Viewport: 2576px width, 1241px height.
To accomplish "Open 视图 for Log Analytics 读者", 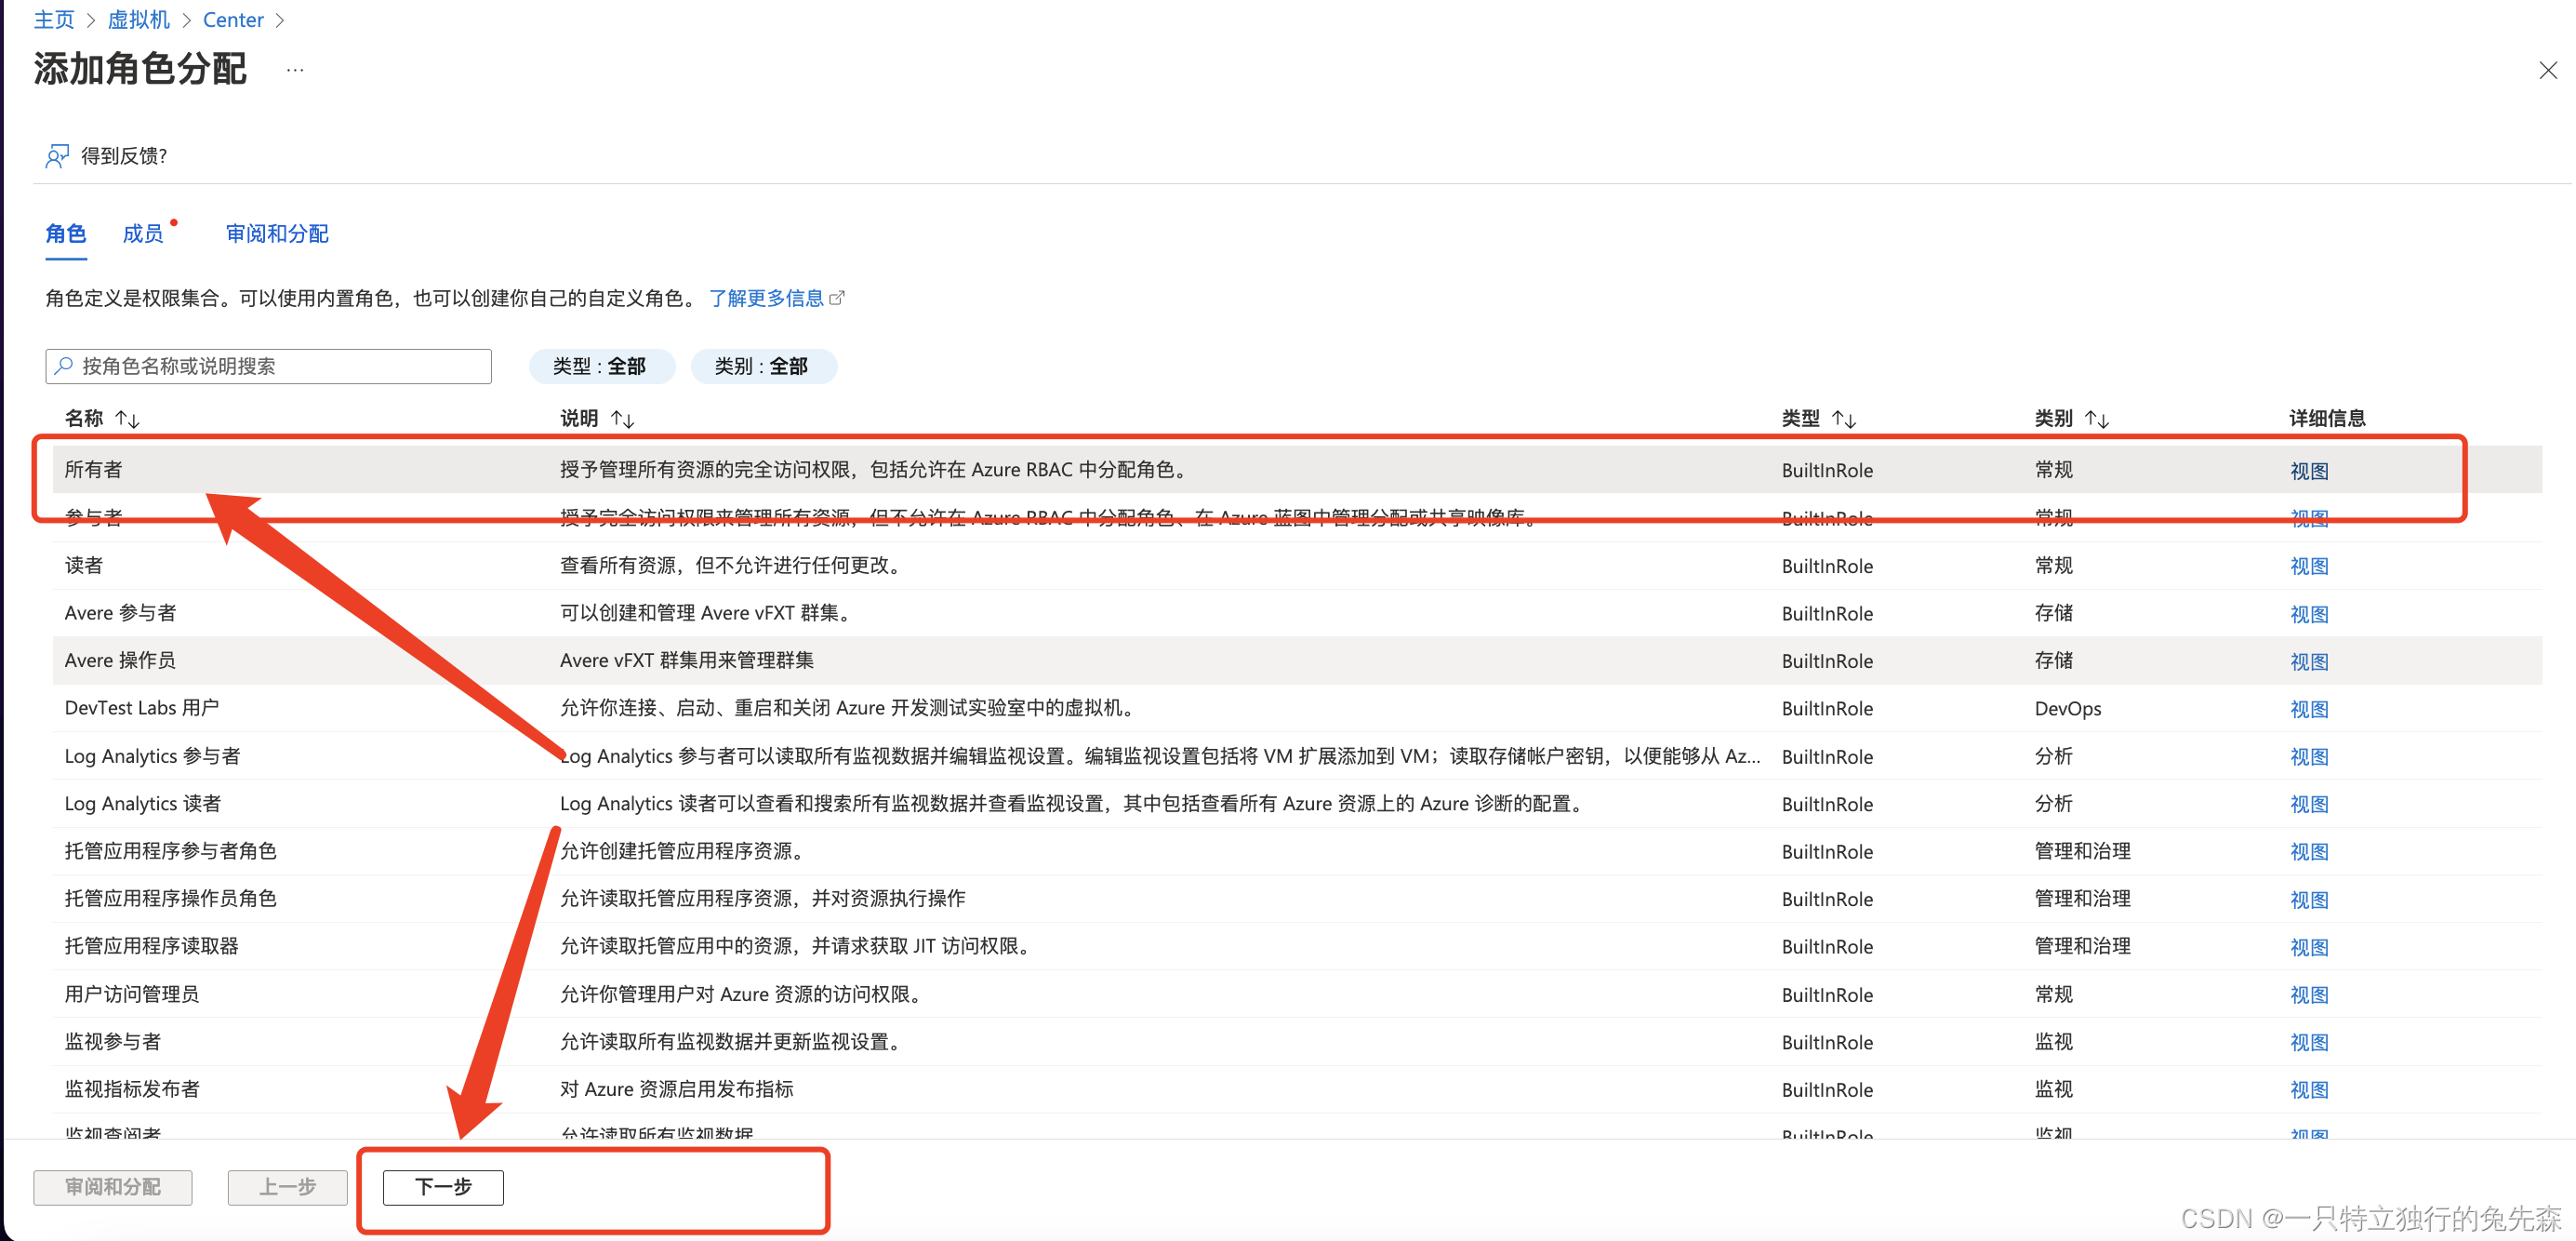I will click(x=2309, y=804).
